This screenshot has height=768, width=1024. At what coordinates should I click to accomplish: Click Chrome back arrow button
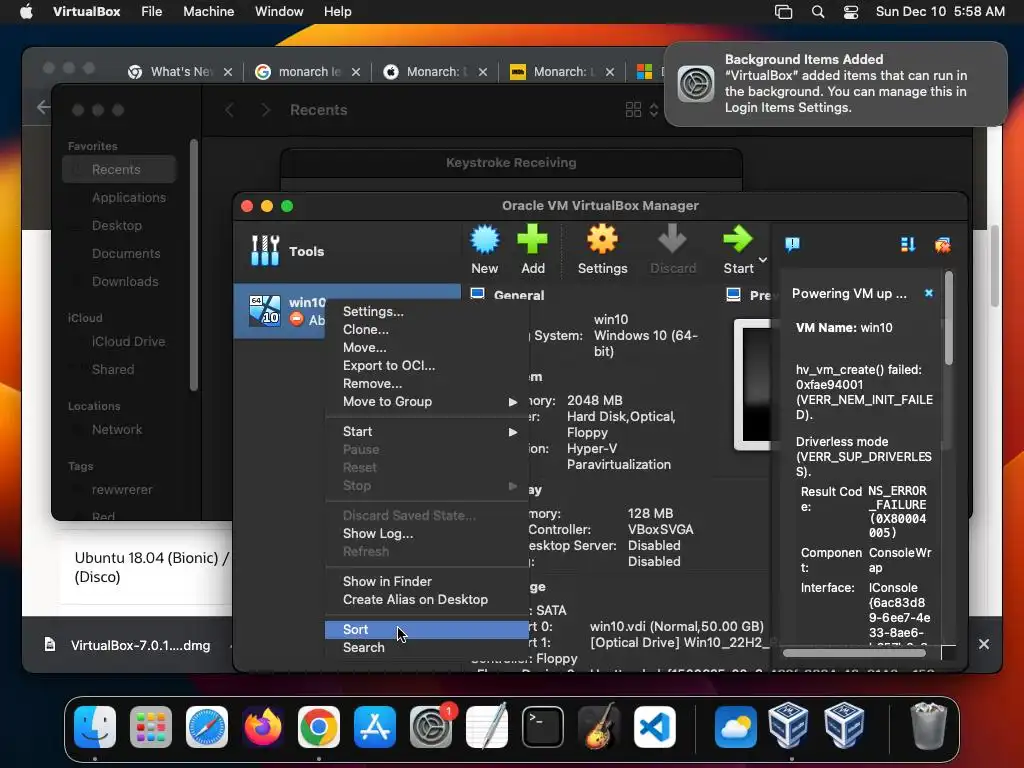click(43, 107)
